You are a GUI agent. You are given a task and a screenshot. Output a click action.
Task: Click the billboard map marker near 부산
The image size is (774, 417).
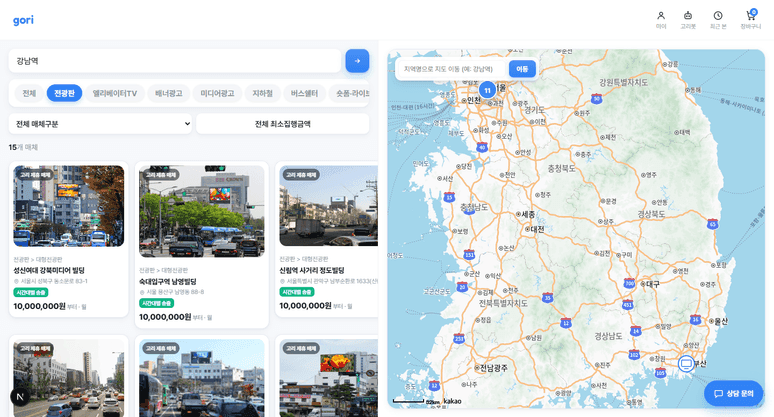pos(686,364)
